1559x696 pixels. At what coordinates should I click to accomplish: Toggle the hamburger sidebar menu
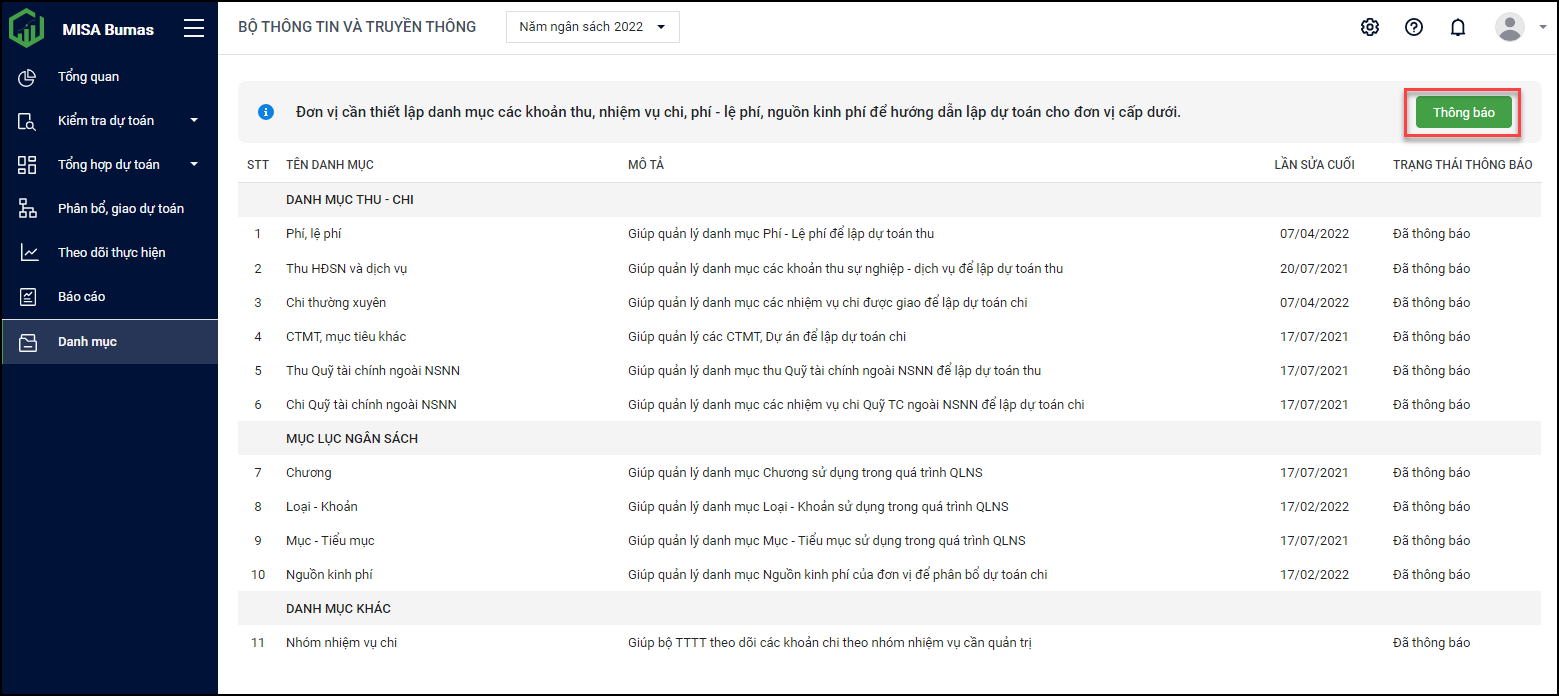pos(194,28)
